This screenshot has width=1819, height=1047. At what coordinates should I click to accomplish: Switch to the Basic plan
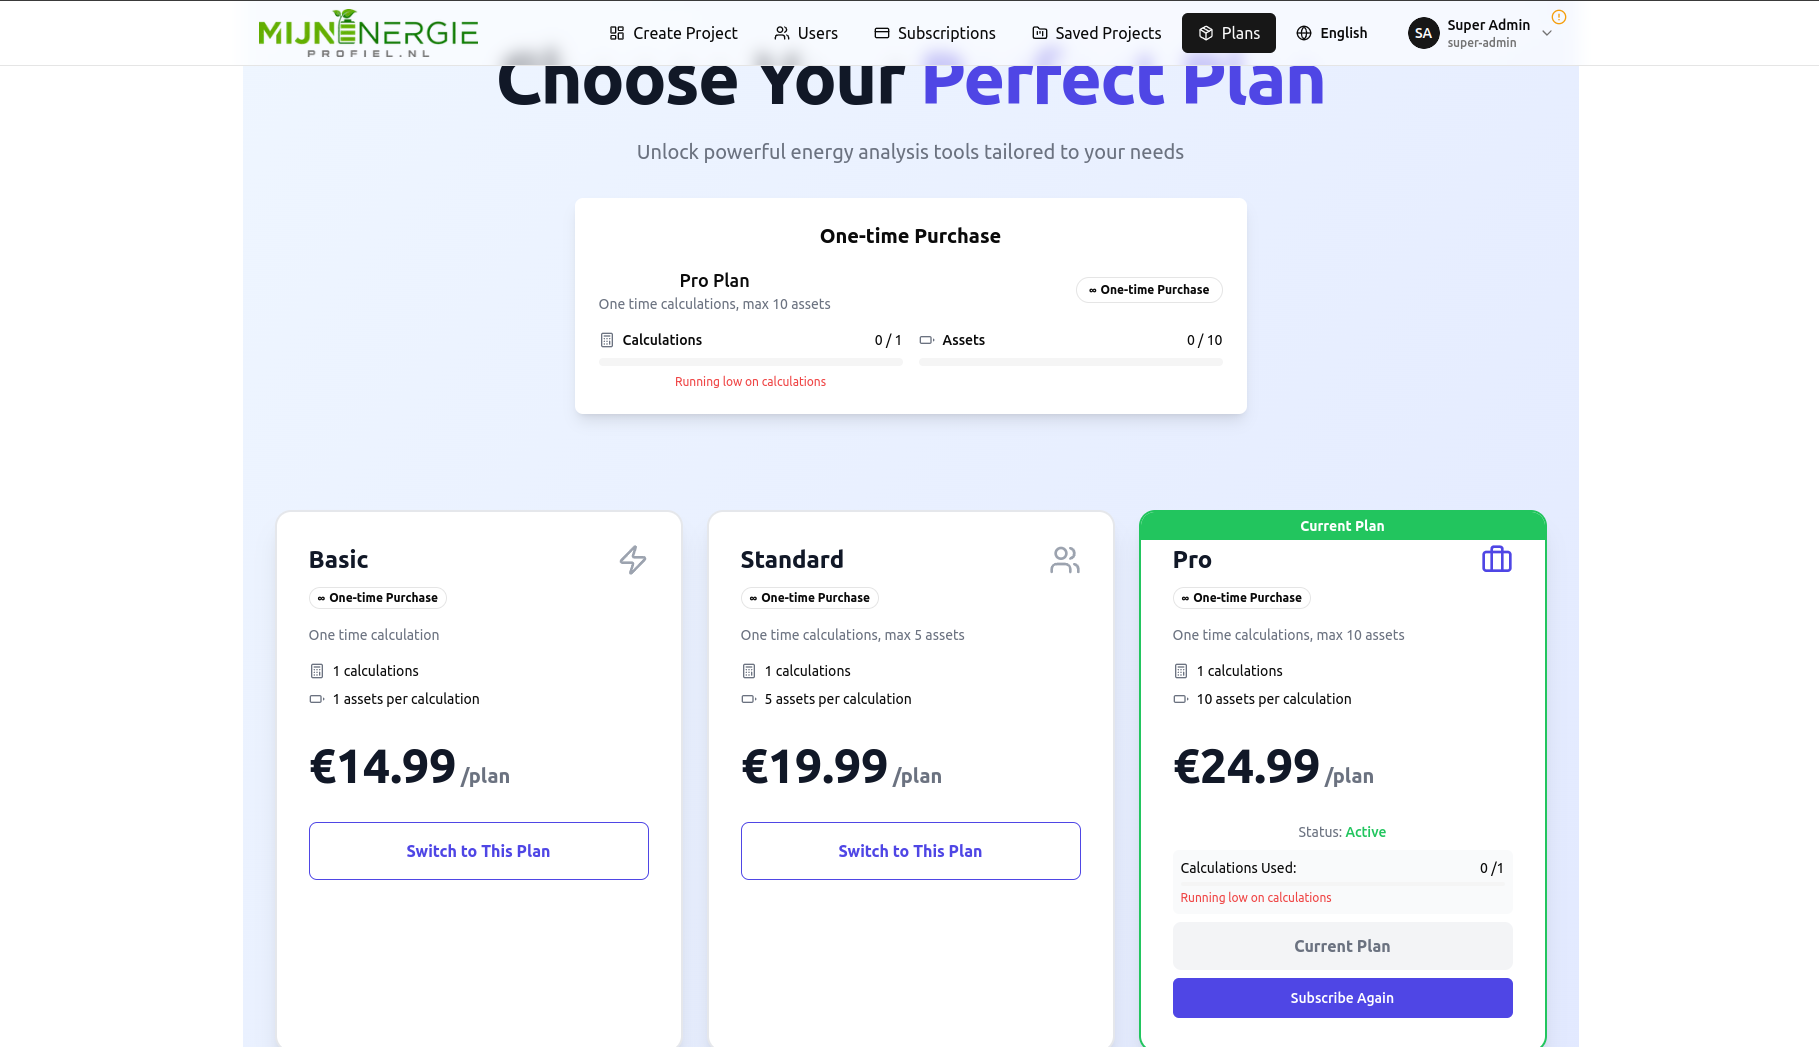point(478,851)
